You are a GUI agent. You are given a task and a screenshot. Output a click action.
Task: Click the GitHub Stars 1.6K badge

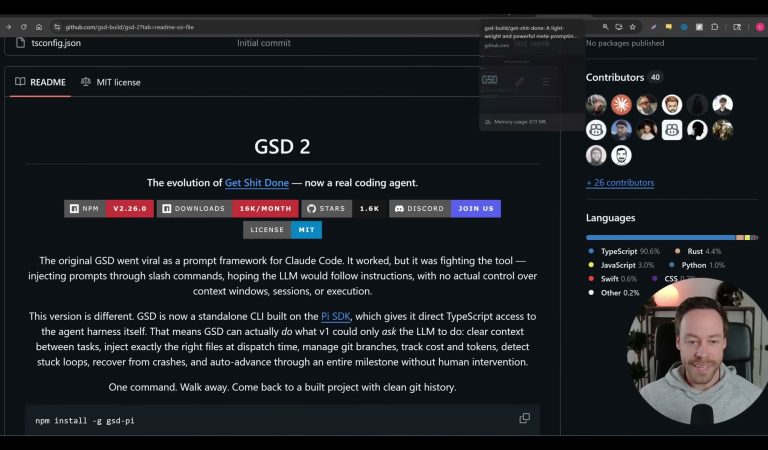(344, 209)
